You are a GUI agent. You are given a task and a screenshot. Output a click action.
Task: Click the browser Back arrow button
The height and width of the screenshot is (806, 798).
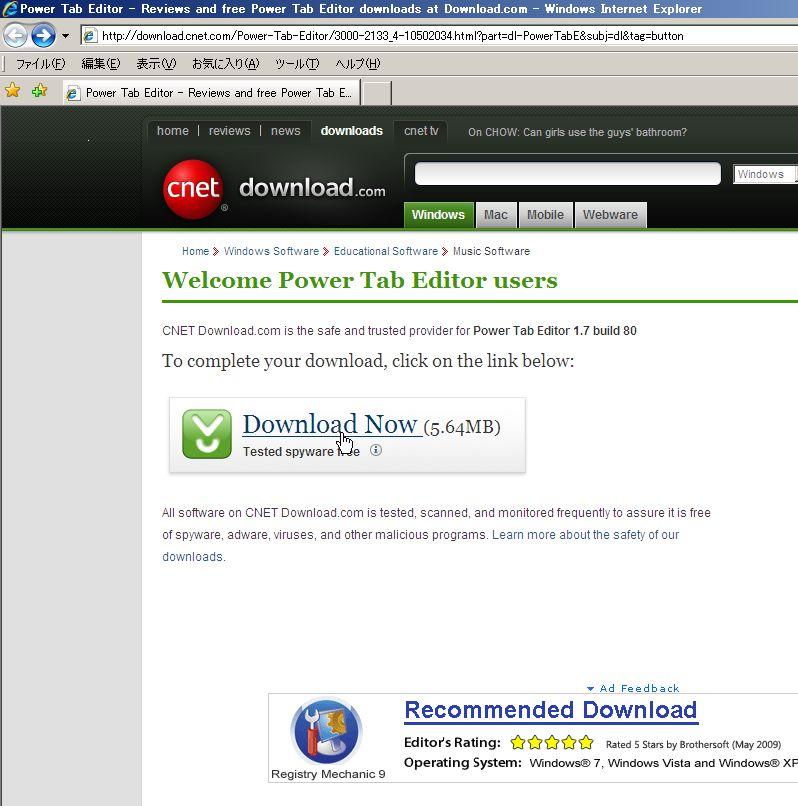(x=15, y=35)
